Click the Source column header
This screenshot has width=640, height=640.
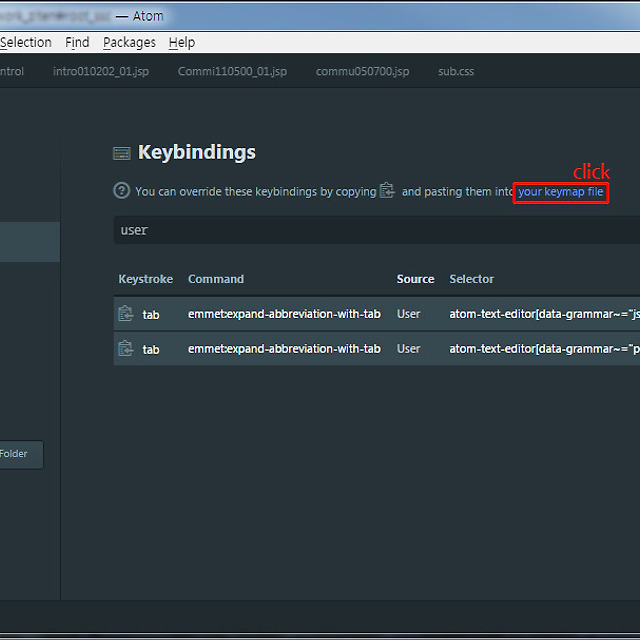415,279
